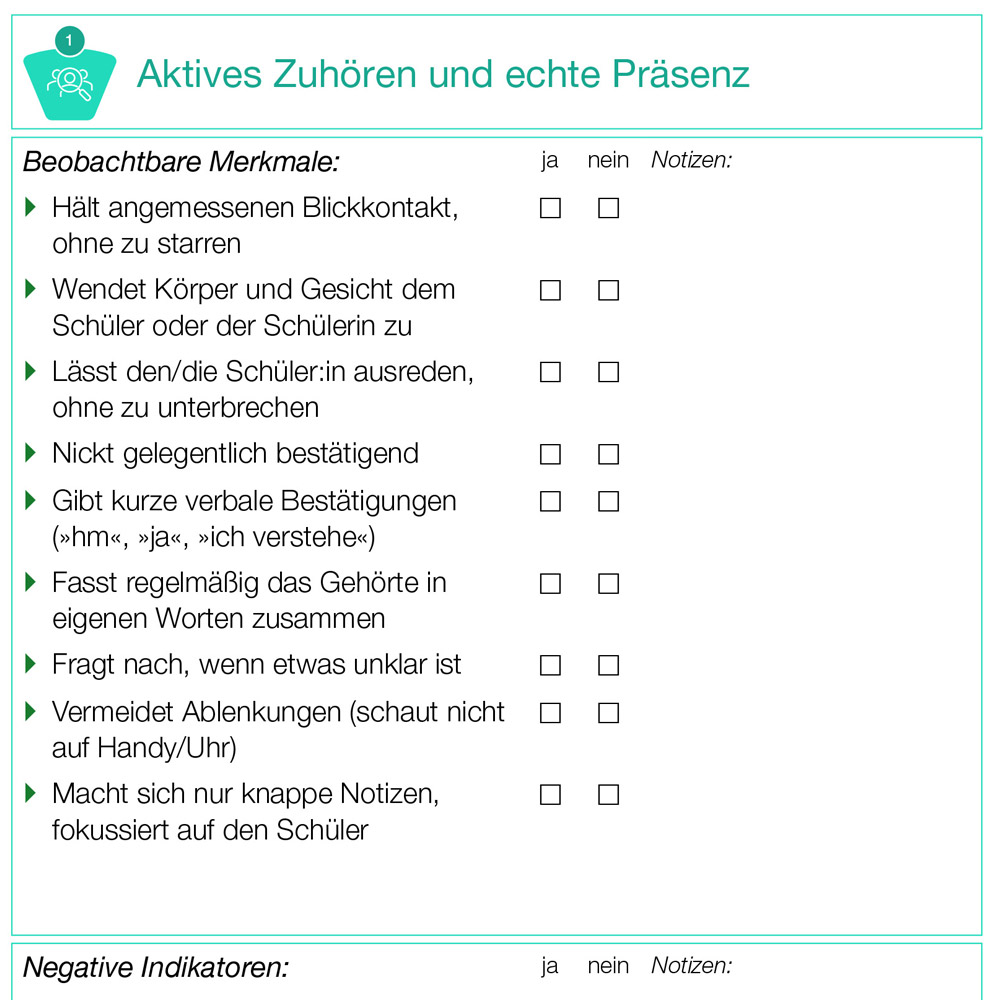
Task: Click the green arrow beside Hält angemessenen Blickkontakt
Action: pyautogui.click(x=31, y=208)
